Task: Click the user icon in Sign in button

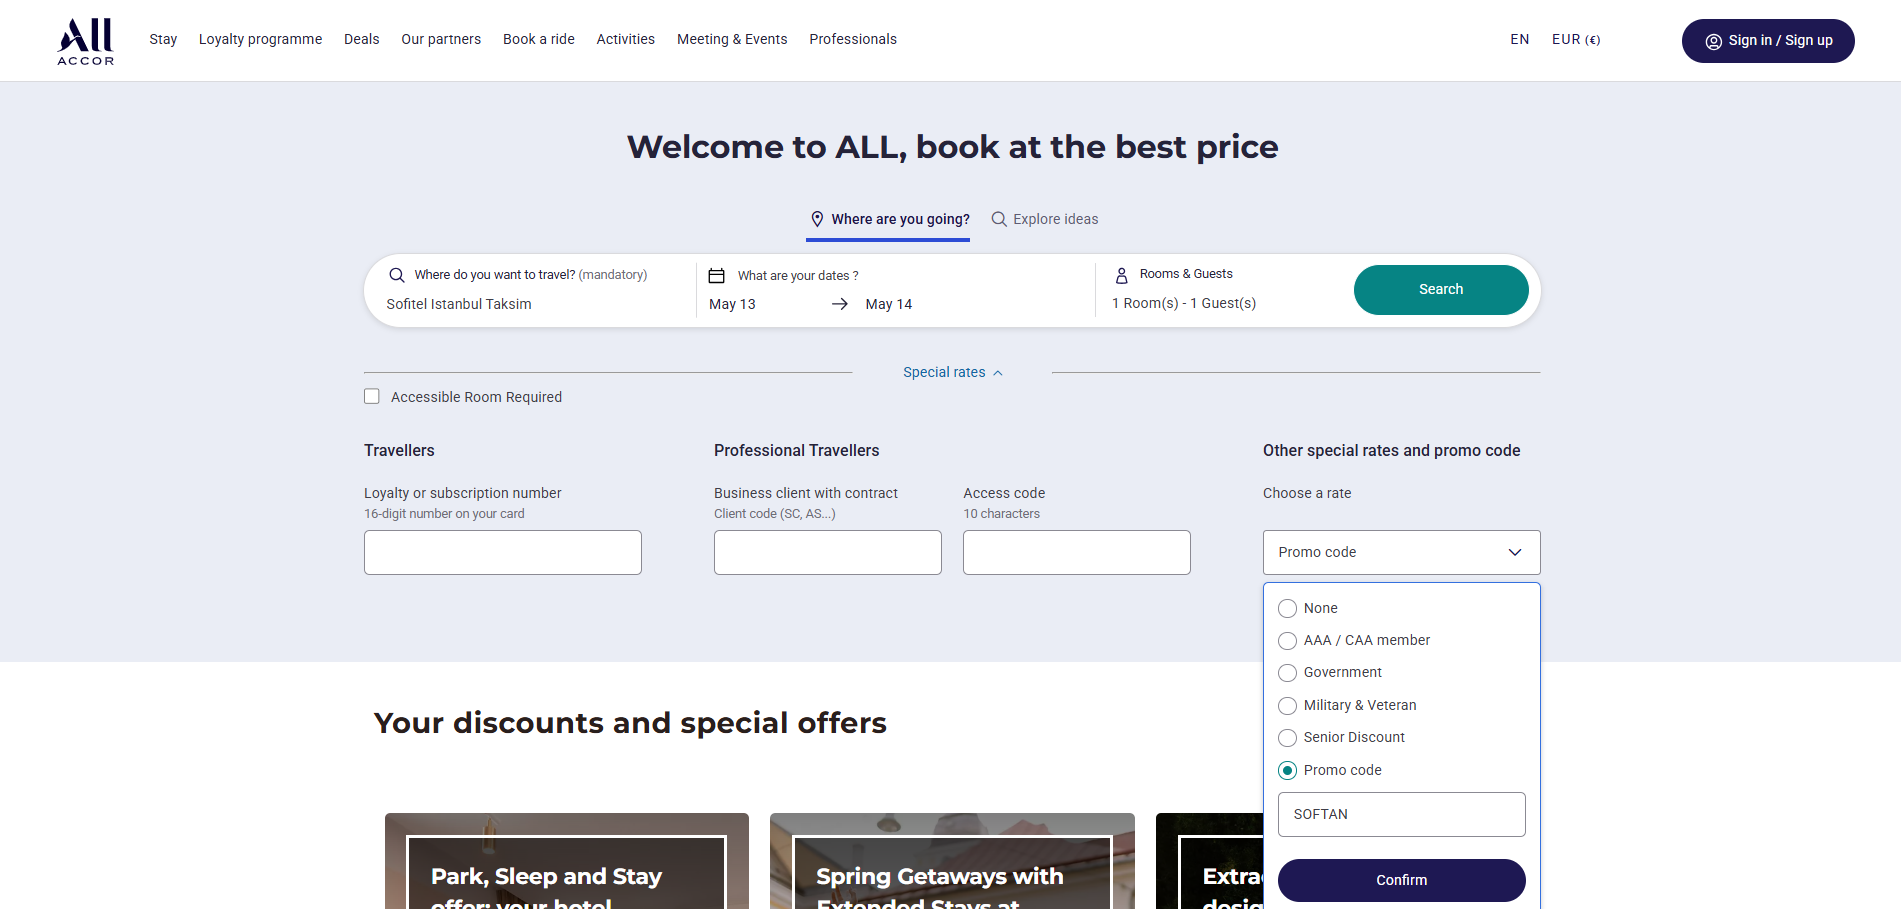Action: pyautogui.click(x=1713, y=41)
